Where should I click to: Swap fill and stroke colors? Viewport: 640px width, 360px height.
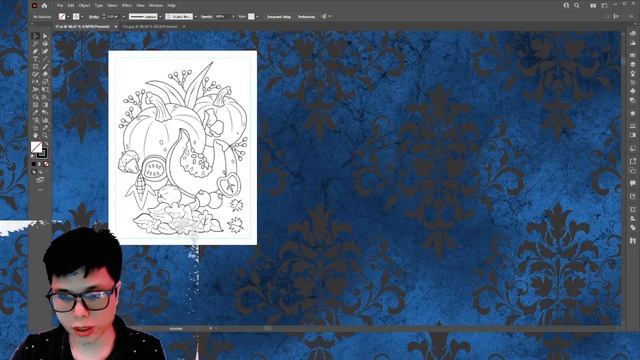click(46, 143)
